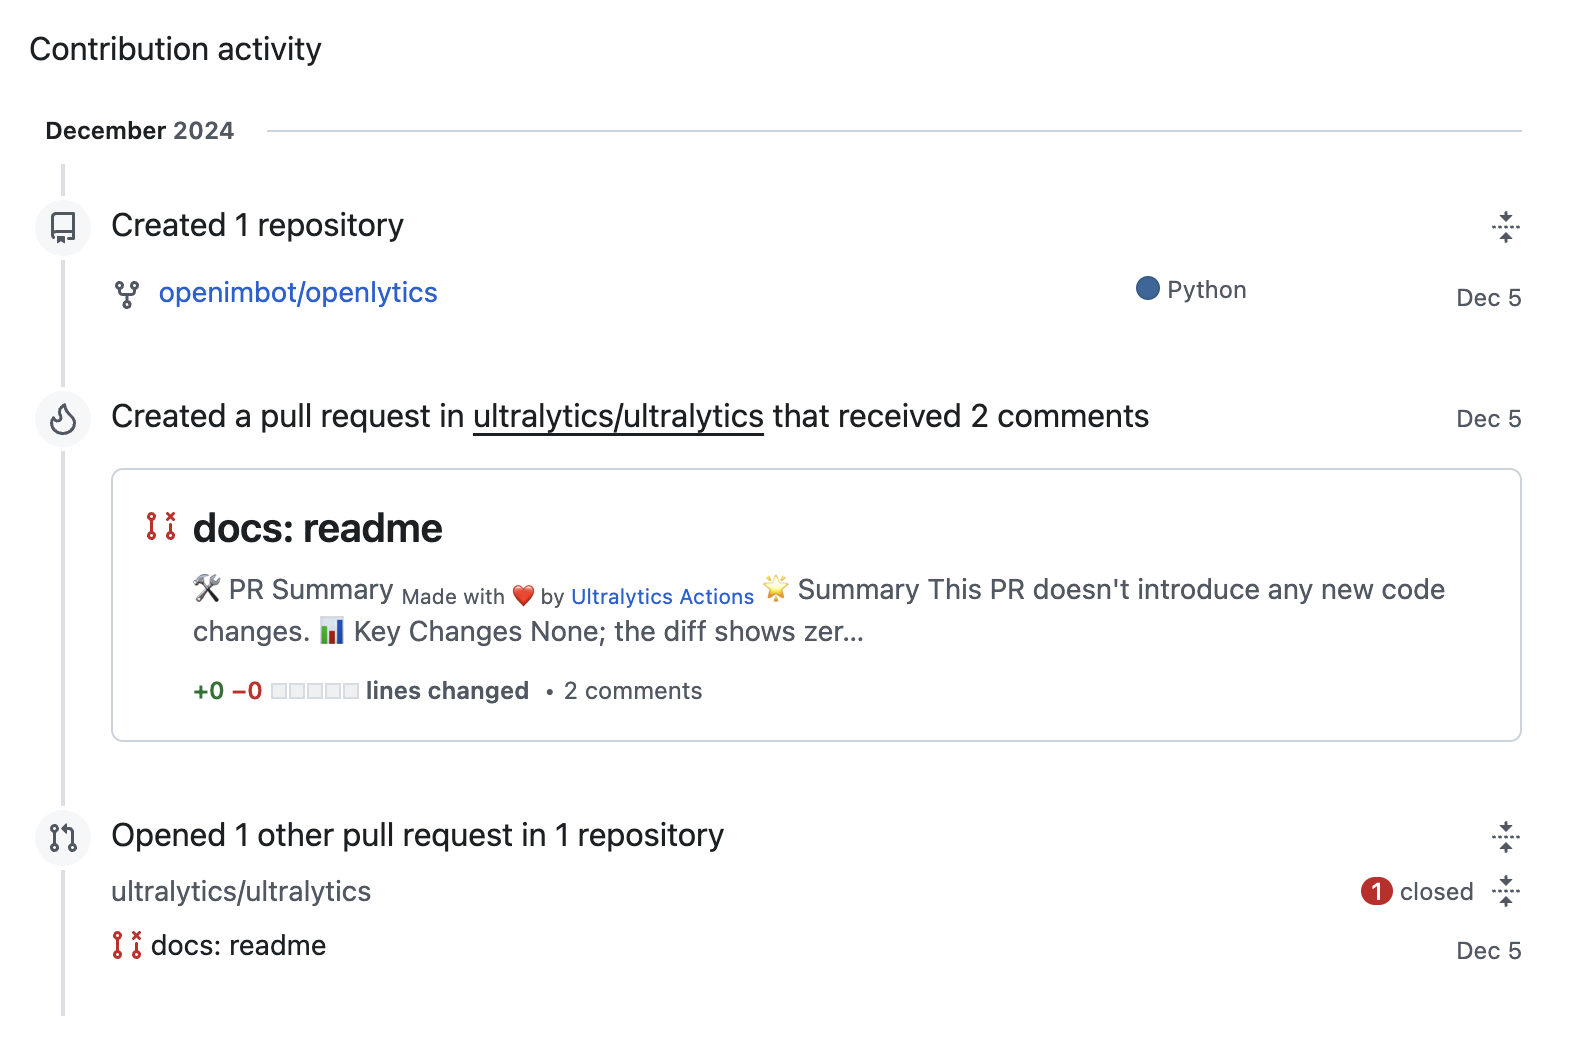Click the Contribution activity heading

click(175, 49)
